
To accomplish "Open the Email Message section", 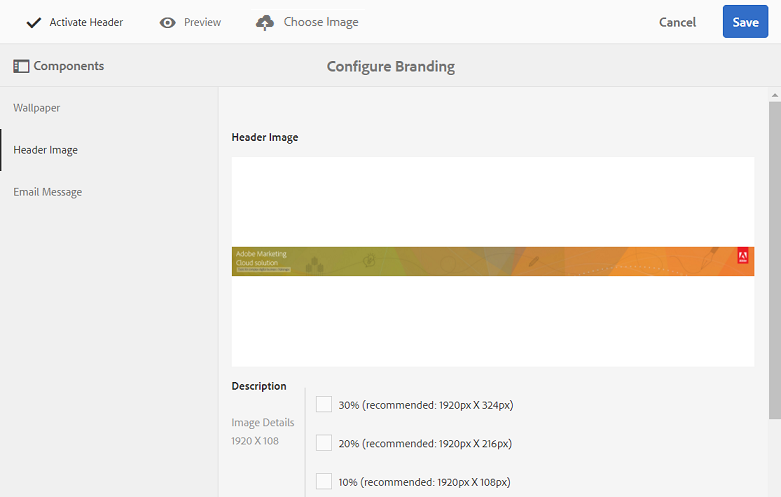I will [x=47, y=192].
